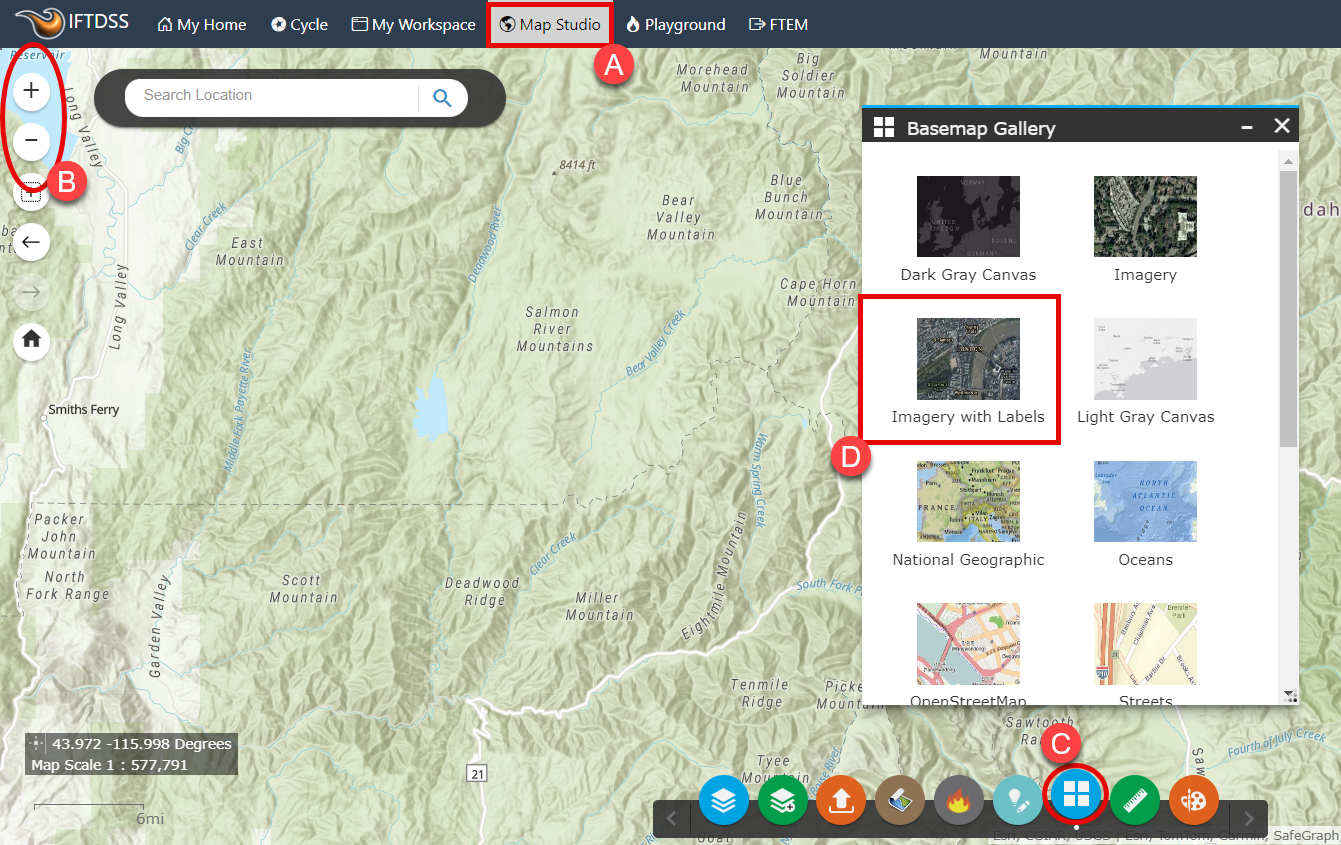
Task: Click the drawing palette icon
Action: 1193,800
